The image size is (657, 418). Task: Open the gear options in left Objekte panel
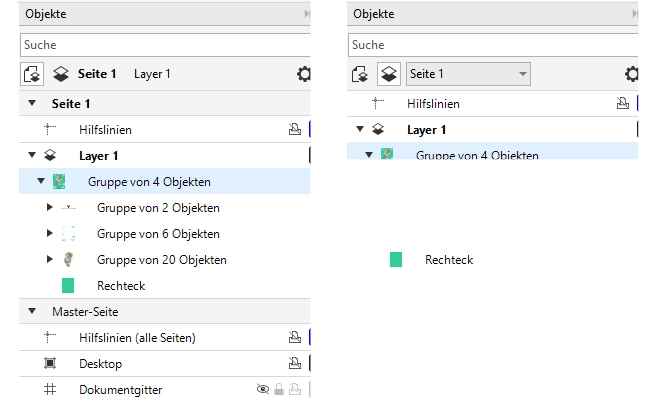(303, 74)
